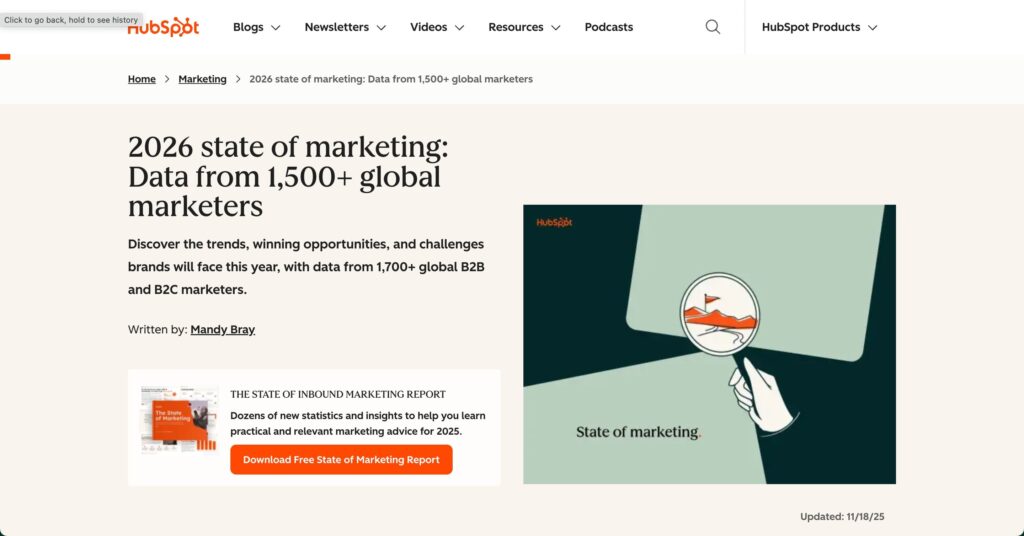This screenshot has width=1024, height=536.
Task: Click the Updated 11/18/25 date text
Action: coord(842,516)
